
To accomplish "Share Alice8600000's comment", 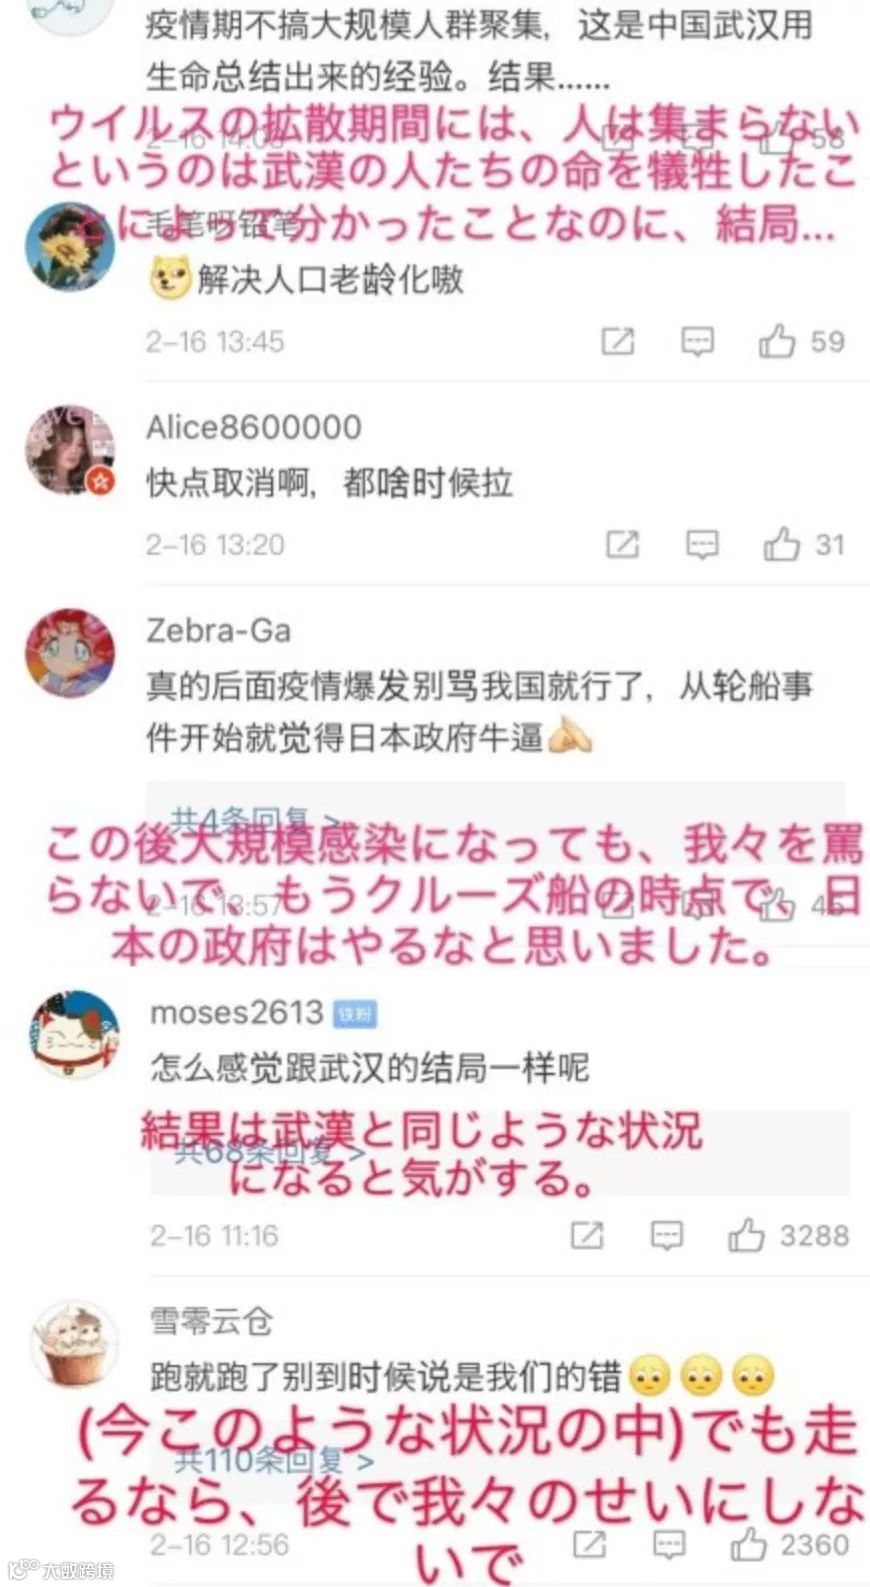I will click(623, 545).
